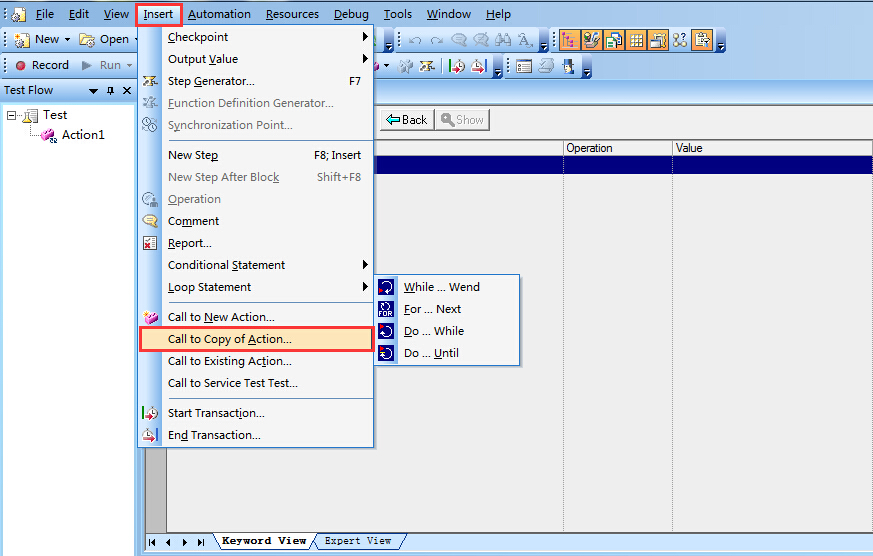
Task: Click the Open toolbar button
Action: pos(104,40)
